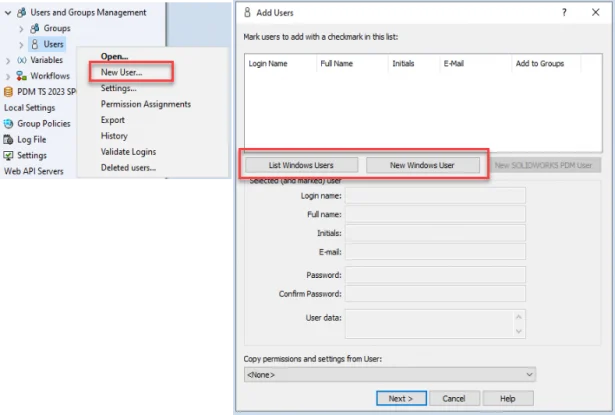Close the Add Users dialog
Image resolution: width=615 pixels, height=415 pixels.
pos(595,13)
